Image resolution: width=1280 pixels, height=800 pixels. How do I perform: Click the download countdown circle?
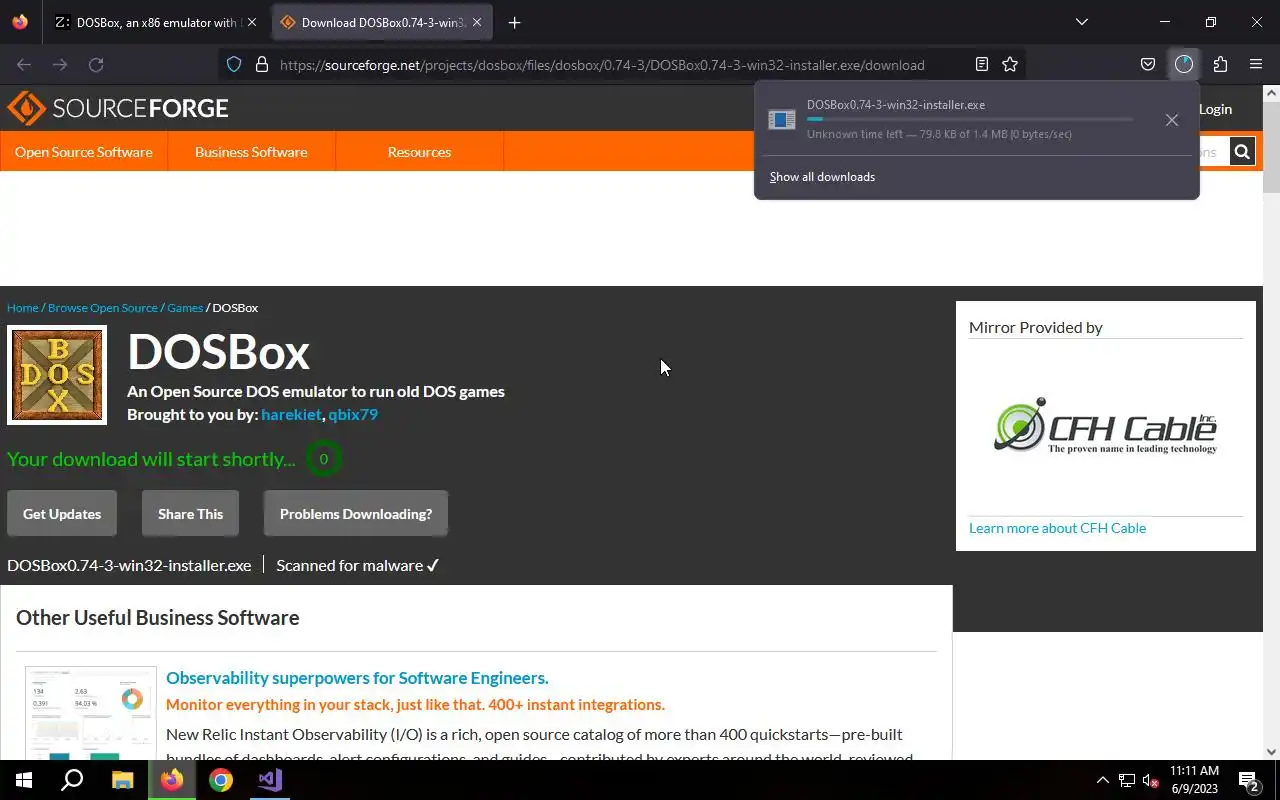coord(323,459)
